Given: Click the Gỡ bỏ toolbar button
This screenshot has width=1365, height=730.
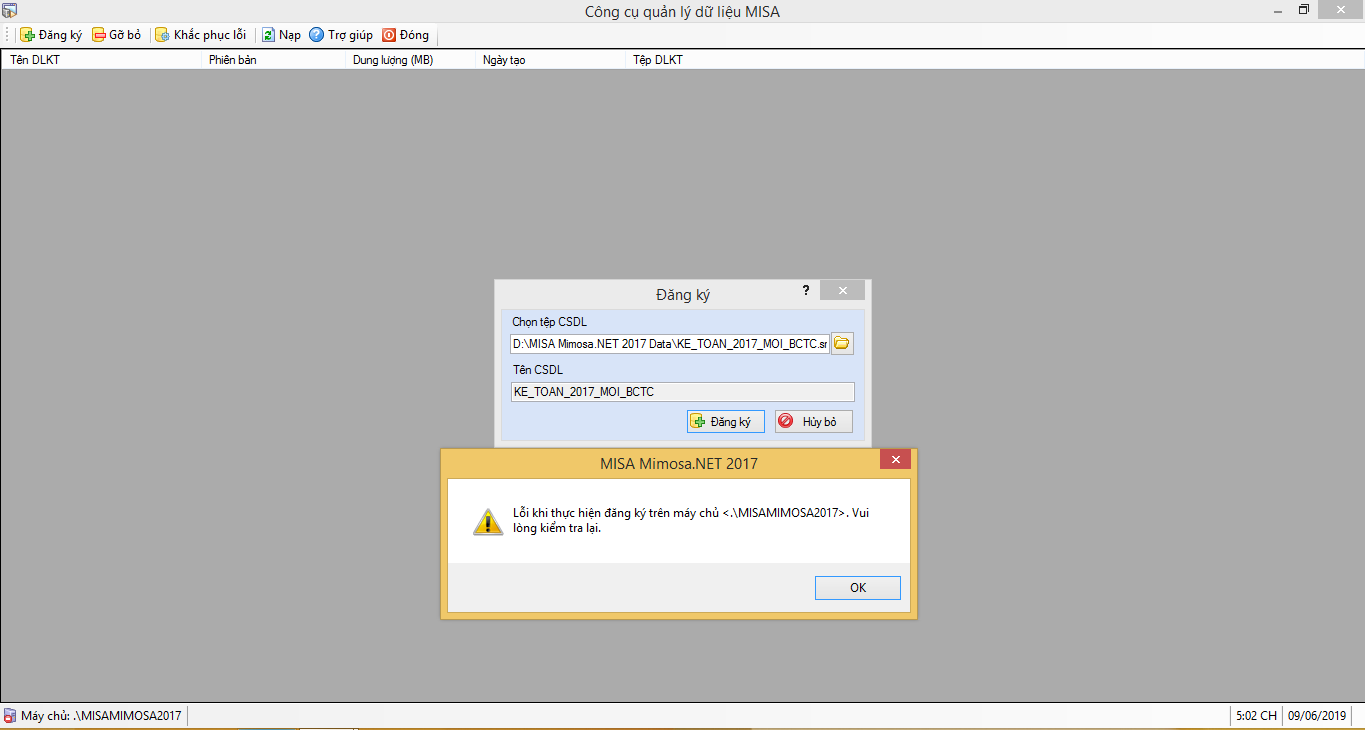Looking at the screenshot, I should (117, 35).
